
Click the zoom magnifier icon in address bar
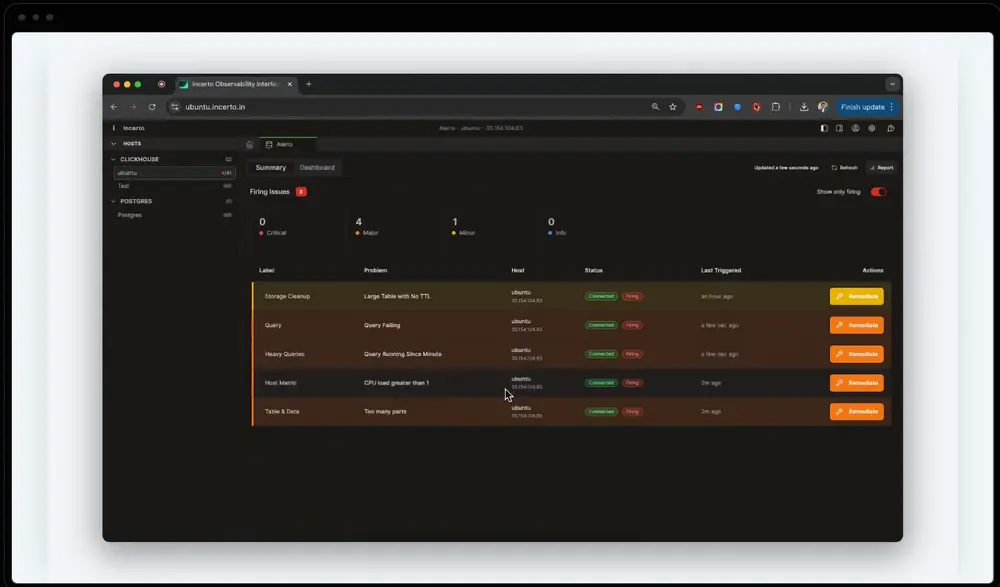coord(656,107)
